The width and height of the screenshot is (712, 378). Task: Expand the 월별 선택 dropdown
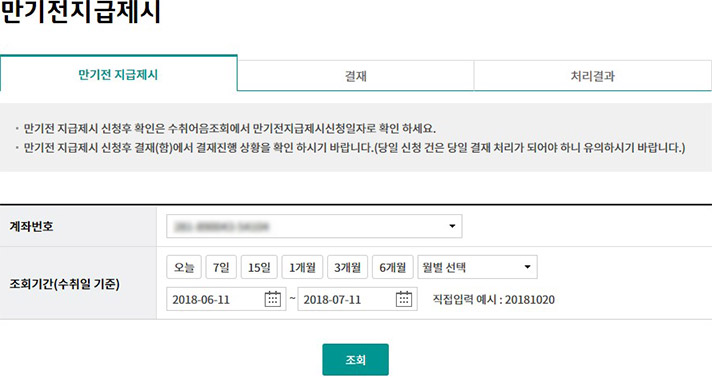click(477, 267)
